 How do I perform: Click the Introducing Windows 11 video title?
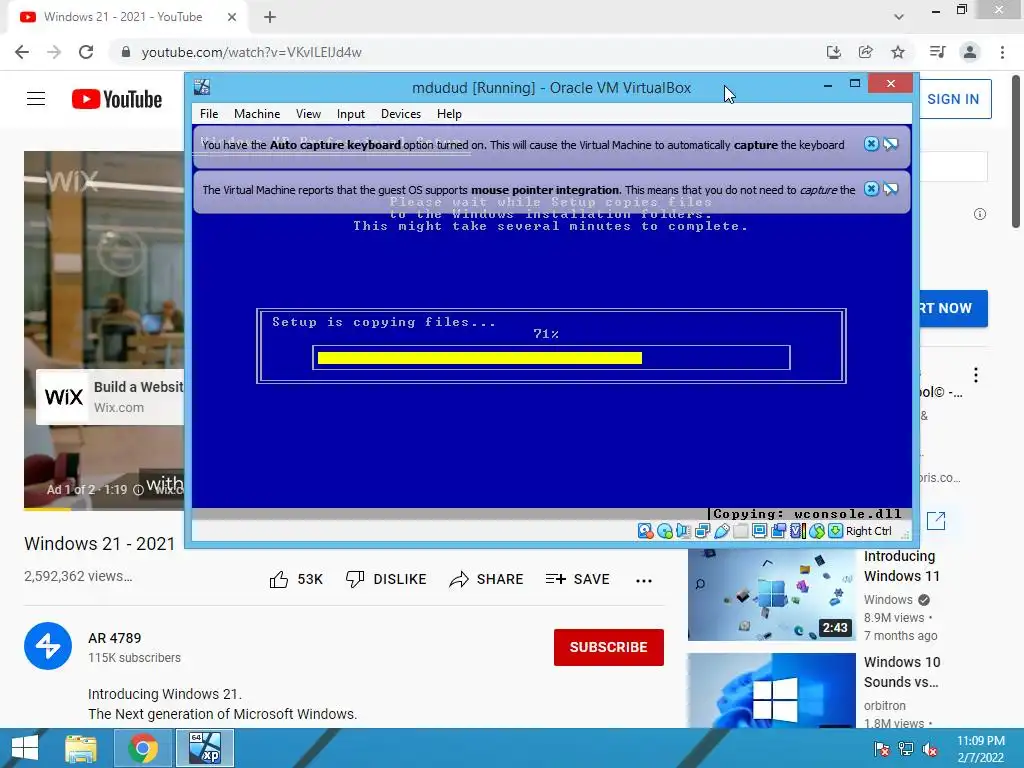tap(901, 566)
